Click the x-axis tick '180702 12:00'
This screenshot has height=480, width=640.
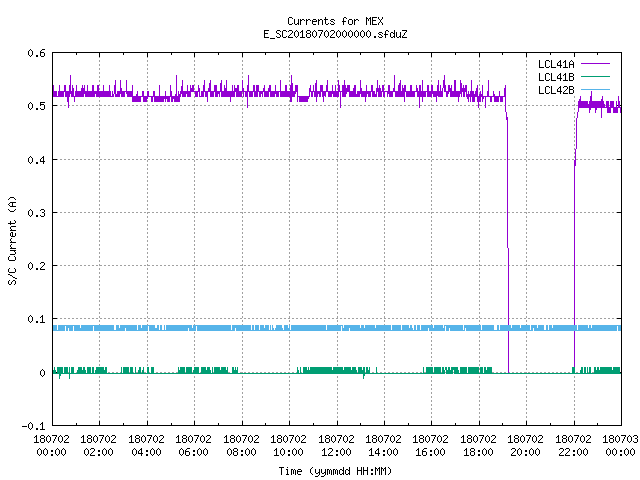[336, 445]
